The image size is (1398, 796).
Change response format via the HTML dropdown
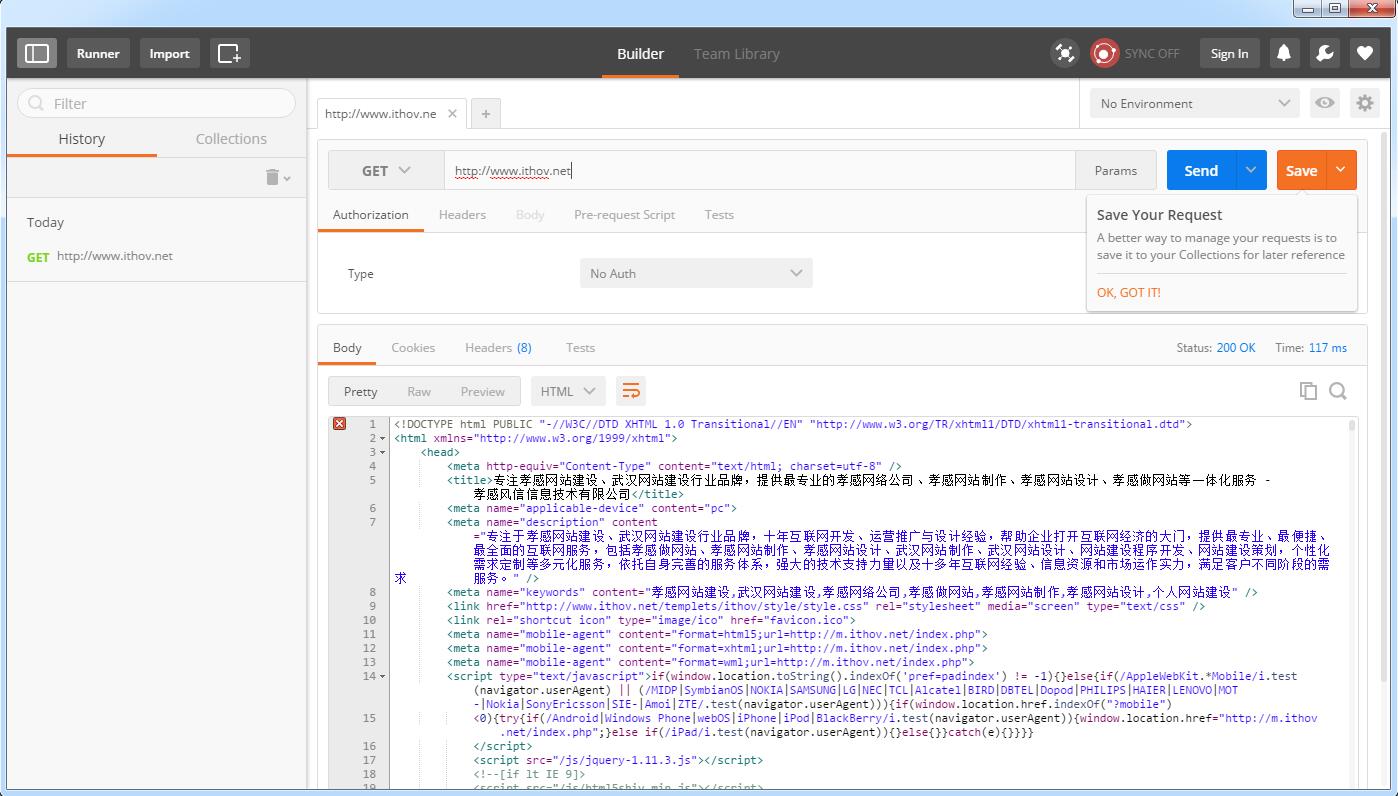567,391
